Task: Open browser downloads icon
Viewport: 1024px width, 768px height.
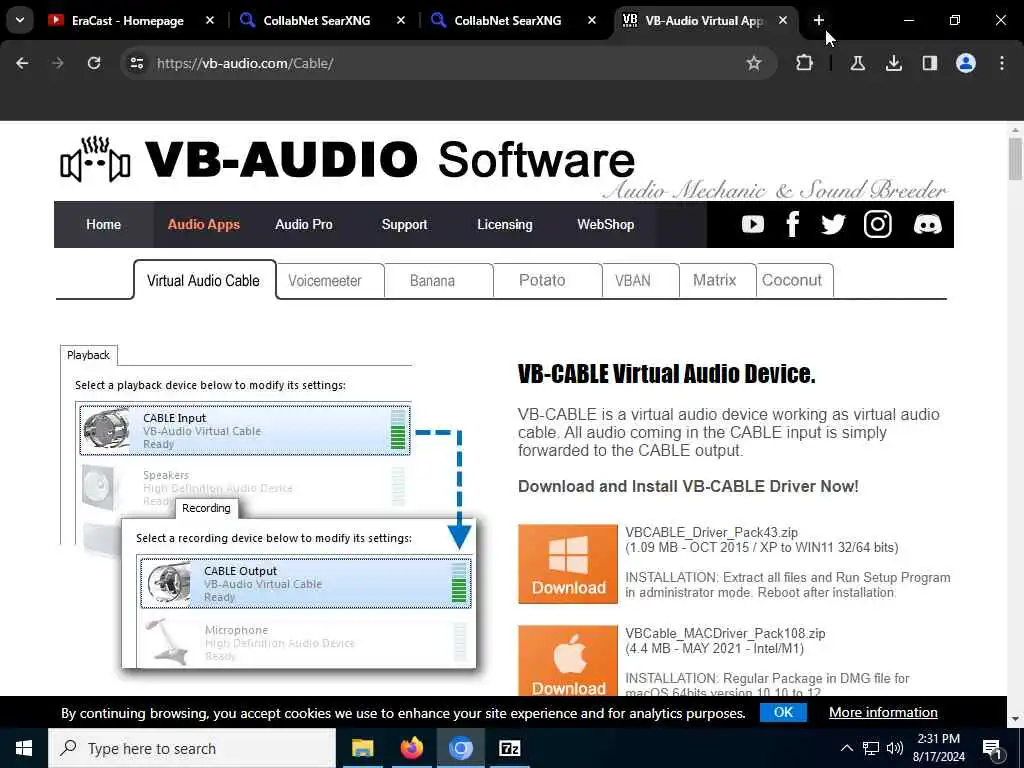Action: [x=893, y=63]
